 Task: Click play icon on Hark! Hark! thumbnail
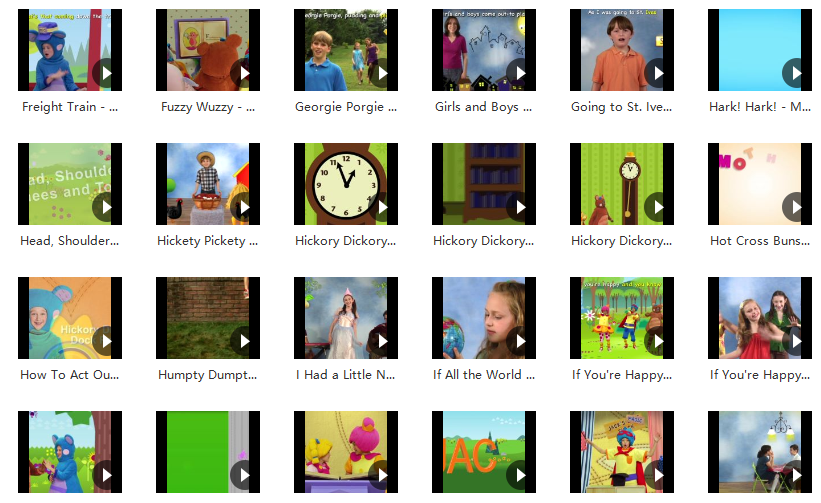(795, 73)
